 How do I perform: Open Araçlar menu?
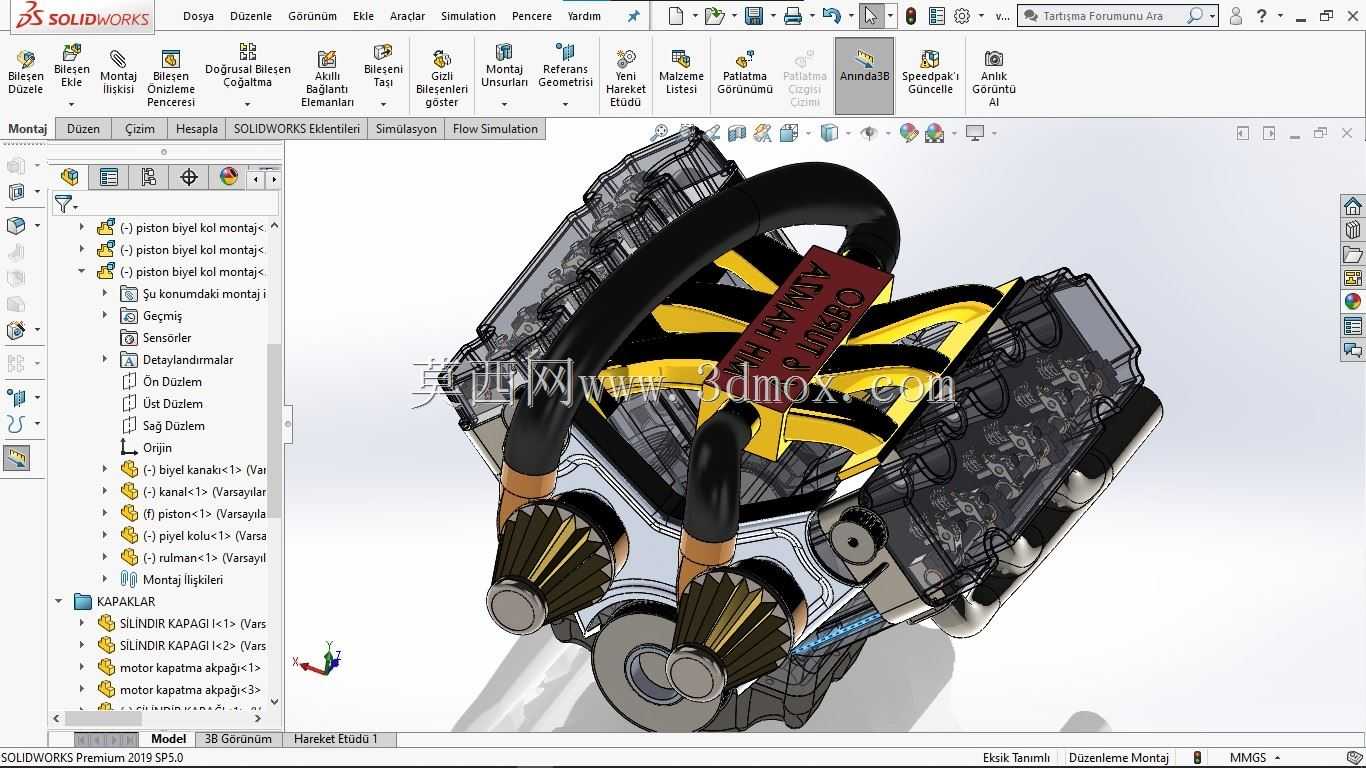pyautogui.click(x=407, y=16)
